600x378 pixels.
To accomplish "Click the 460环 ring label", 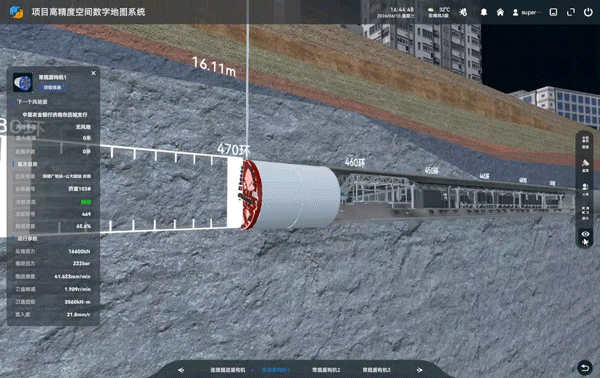I will pyautogui.click(x=355, y=162).
